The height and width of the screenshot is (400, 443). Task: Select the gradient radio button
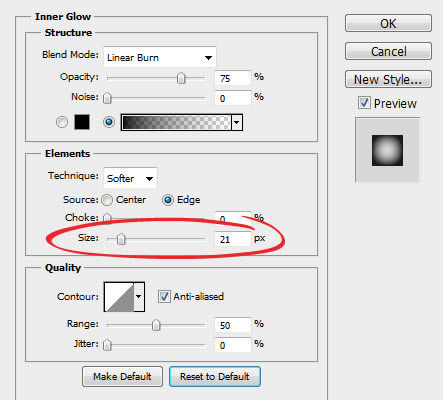(109, 122)
